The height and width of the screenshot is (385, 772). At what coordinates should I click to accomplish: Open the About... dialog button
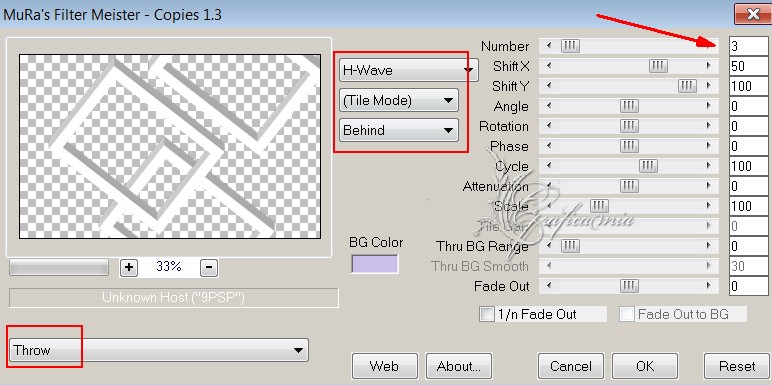coord(458,366)
